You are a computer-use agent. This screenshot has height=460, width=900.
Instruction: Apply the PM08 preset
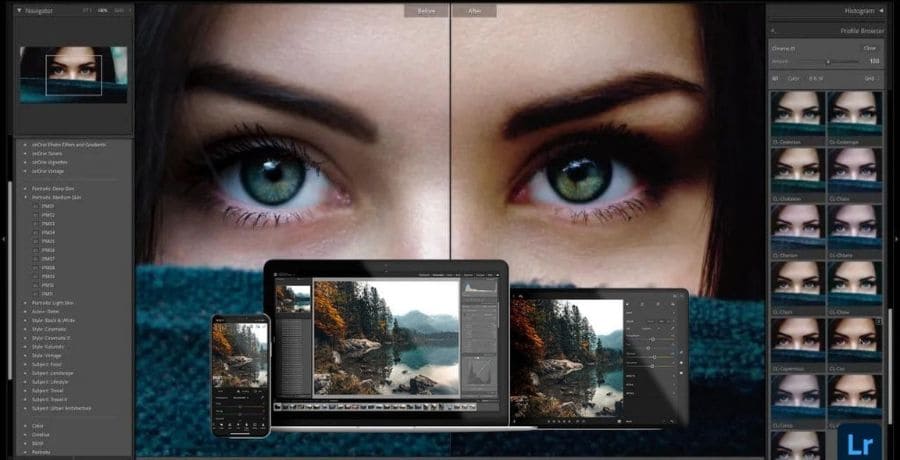coord(48,268)
